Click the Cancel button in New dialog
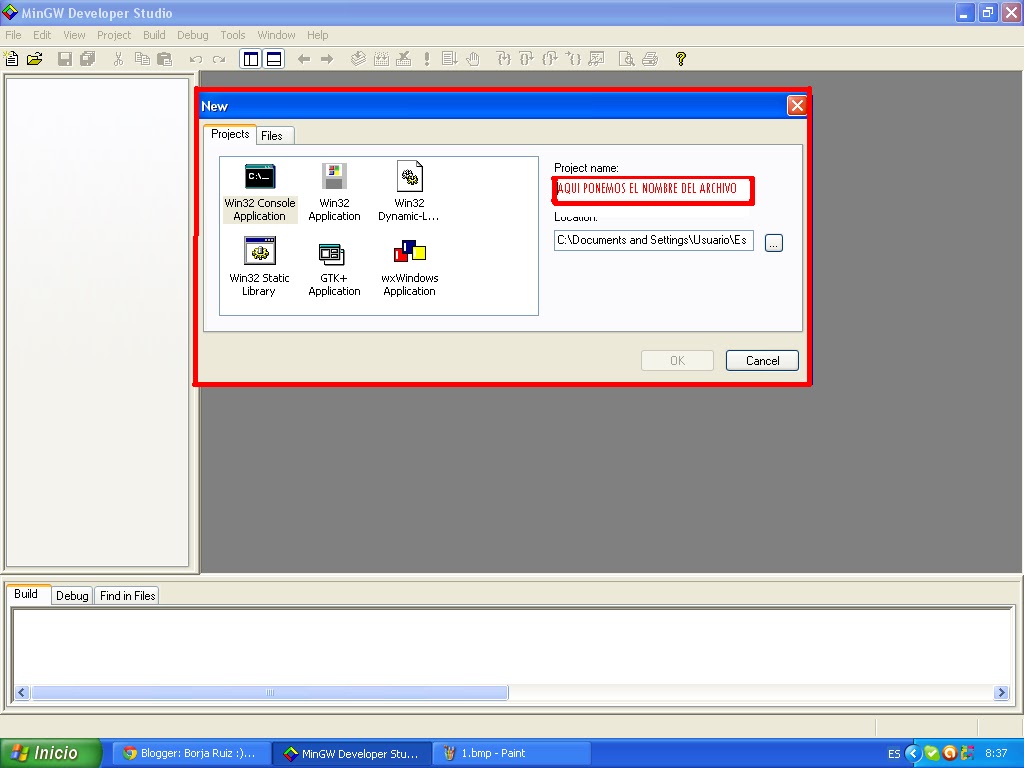1024x768 pixels. (762, 360)
